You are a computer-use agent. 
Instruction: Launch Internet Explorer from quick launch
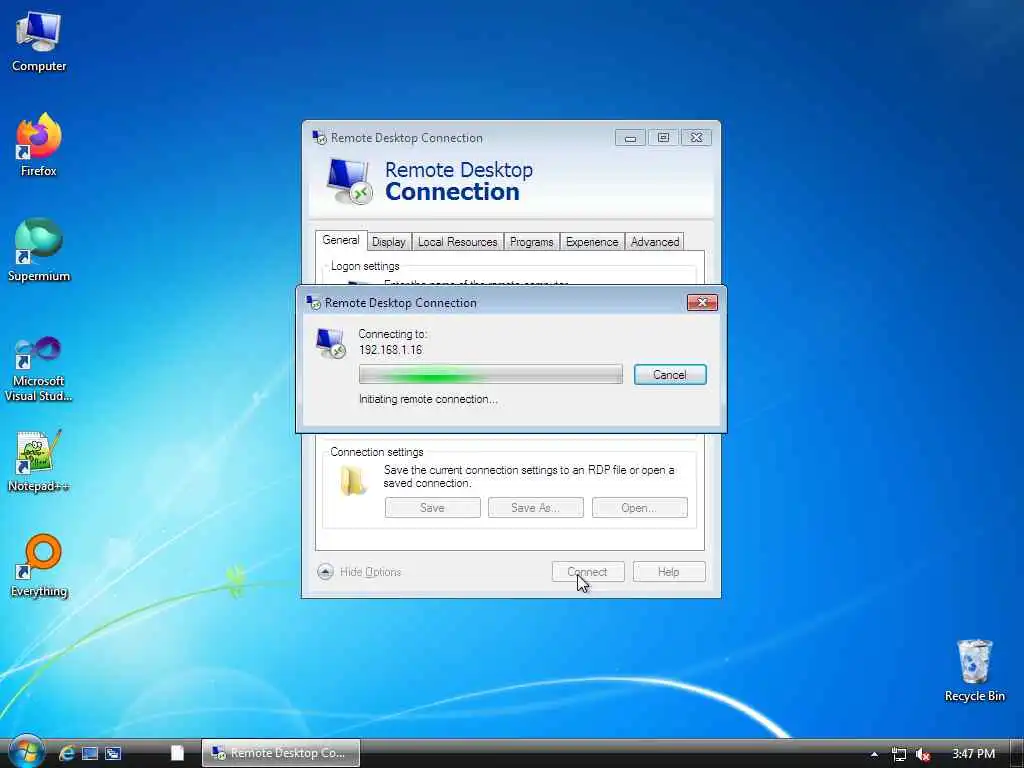coord(67,753)
